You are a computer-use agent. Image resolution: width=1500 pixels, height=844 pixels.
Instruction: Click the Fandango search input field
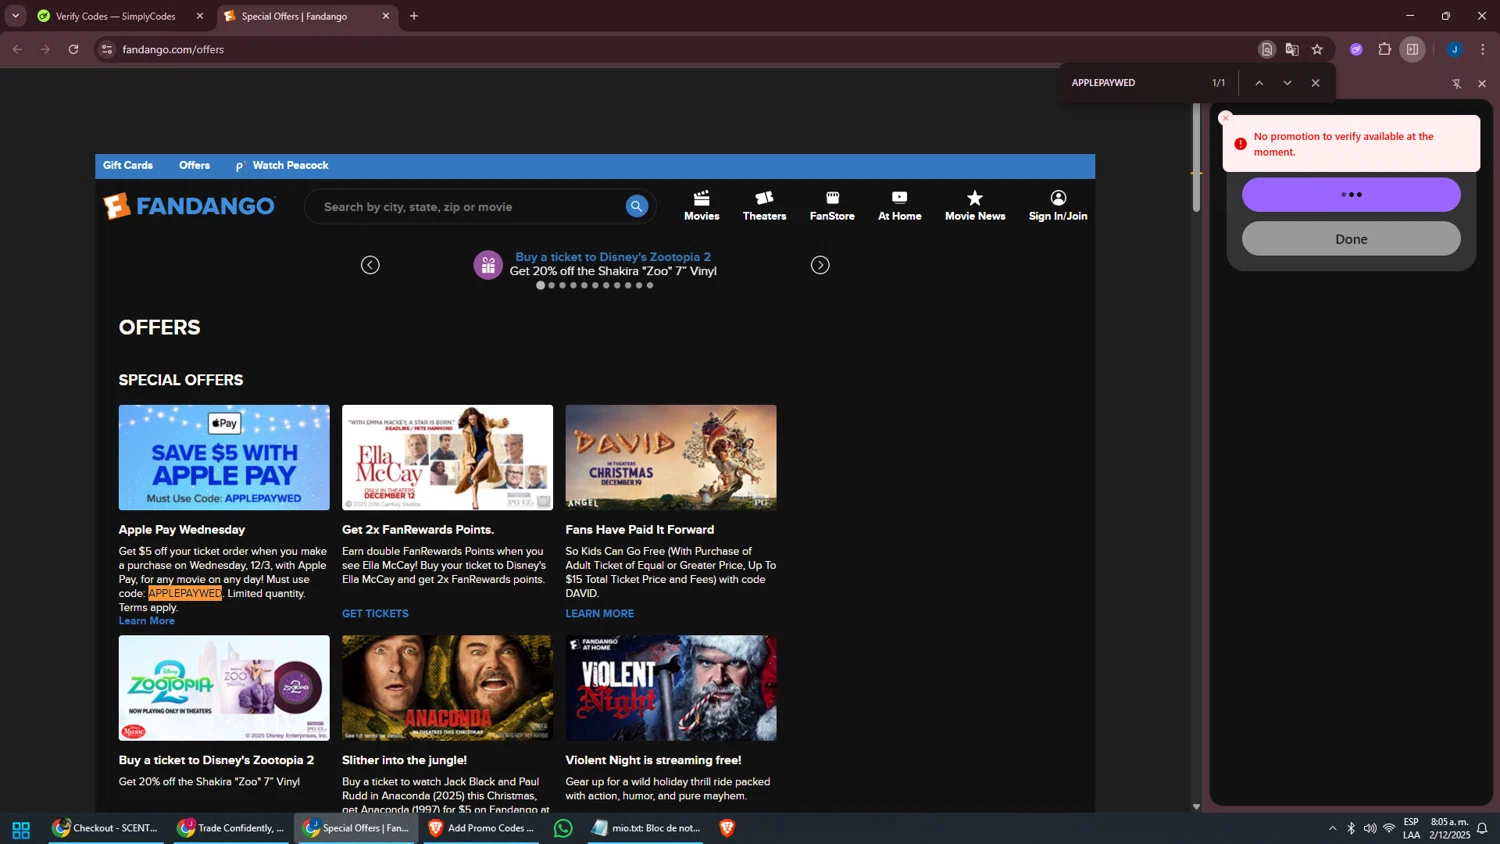point(465,207)
